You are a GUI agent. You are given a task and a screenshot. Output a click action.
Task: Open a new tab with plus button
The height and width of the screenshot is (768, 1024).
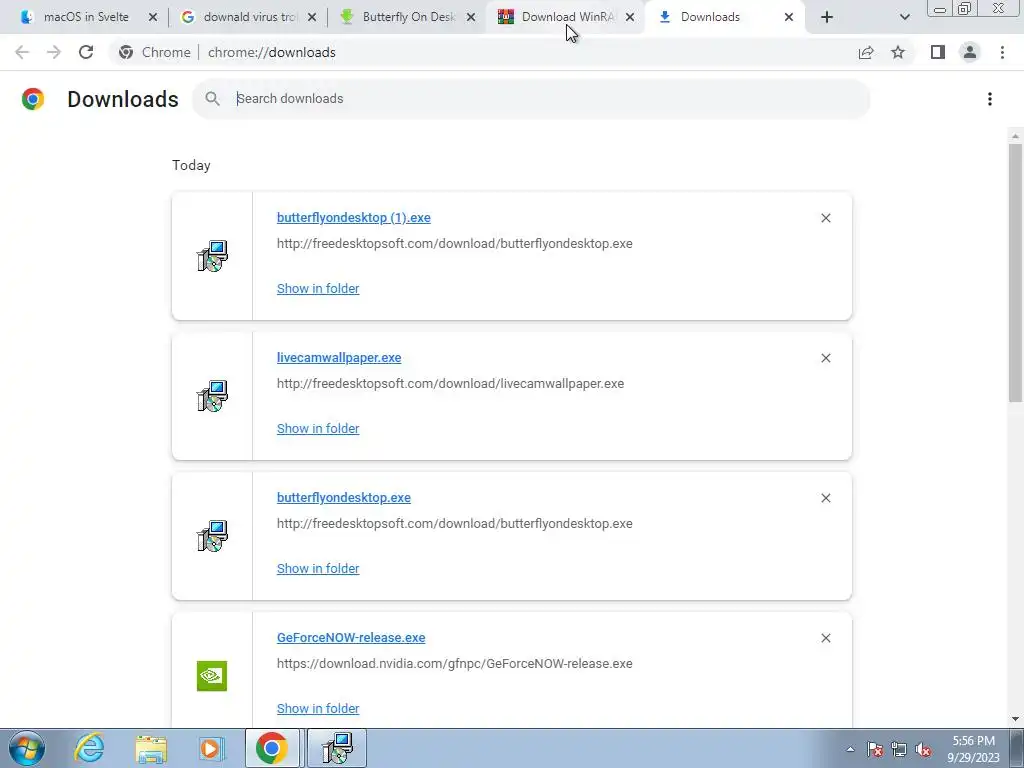pyautogui.click(x=827, y=17)
